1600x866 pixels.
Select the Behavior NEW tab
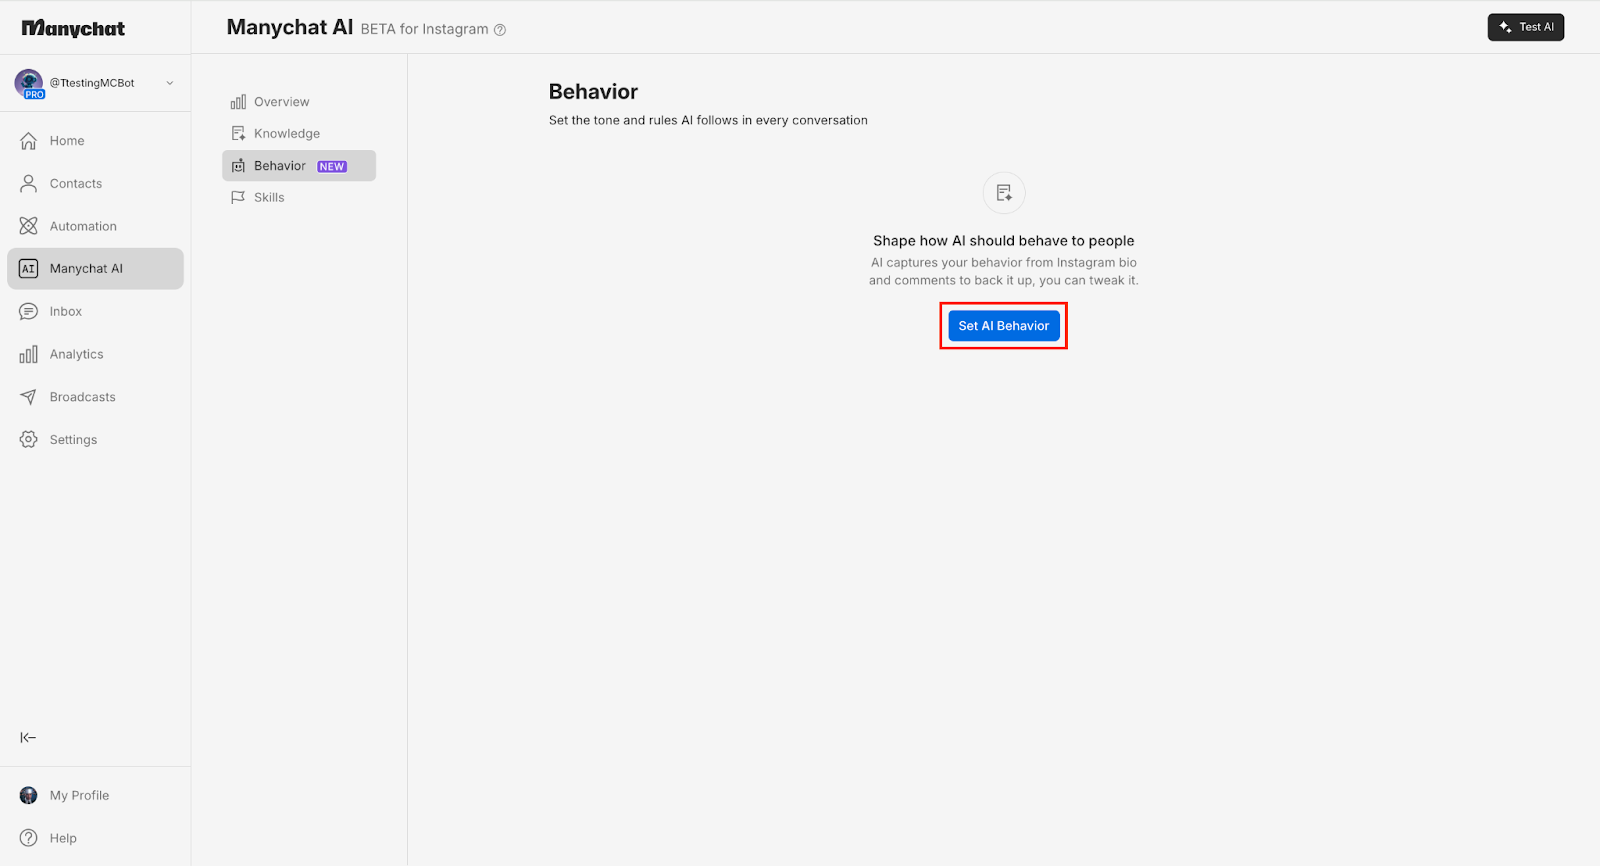(x=298, y=166)
